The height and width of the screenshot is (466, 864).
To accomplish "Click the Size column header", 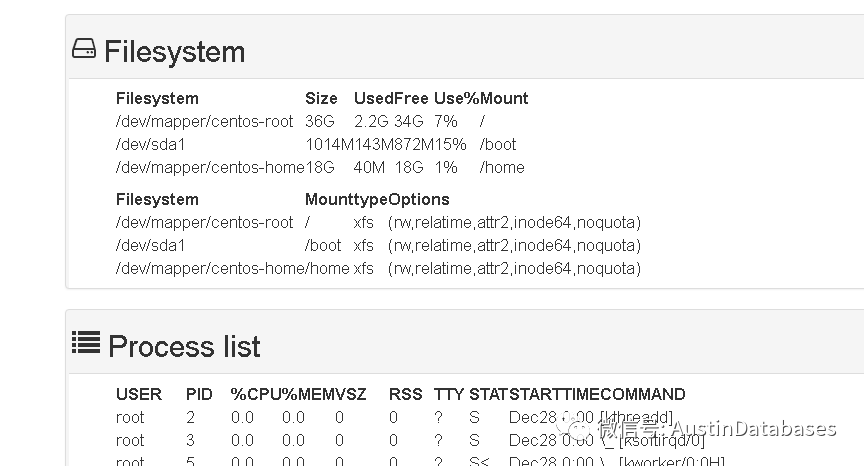I will click(x=321, y=98).
